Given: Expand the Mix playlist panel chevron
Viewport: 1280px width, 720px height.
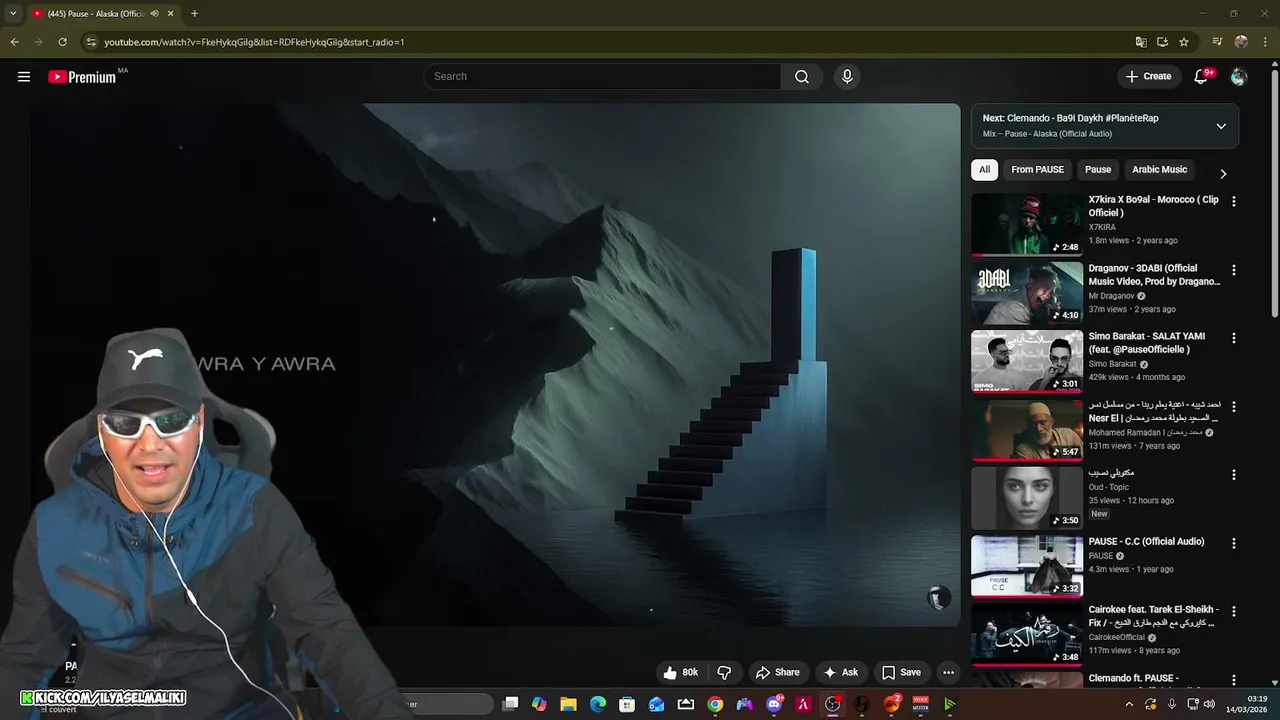Looking at the screenshot, I should tap(1221, 126).
